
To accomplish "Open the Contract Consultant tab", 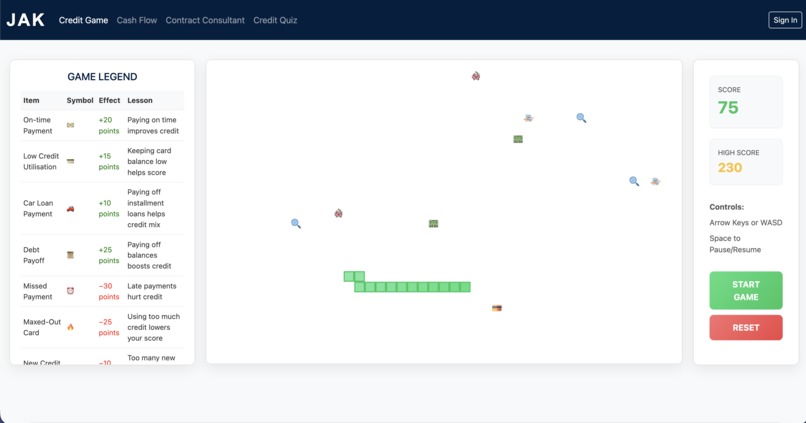I will click(205, 20).
